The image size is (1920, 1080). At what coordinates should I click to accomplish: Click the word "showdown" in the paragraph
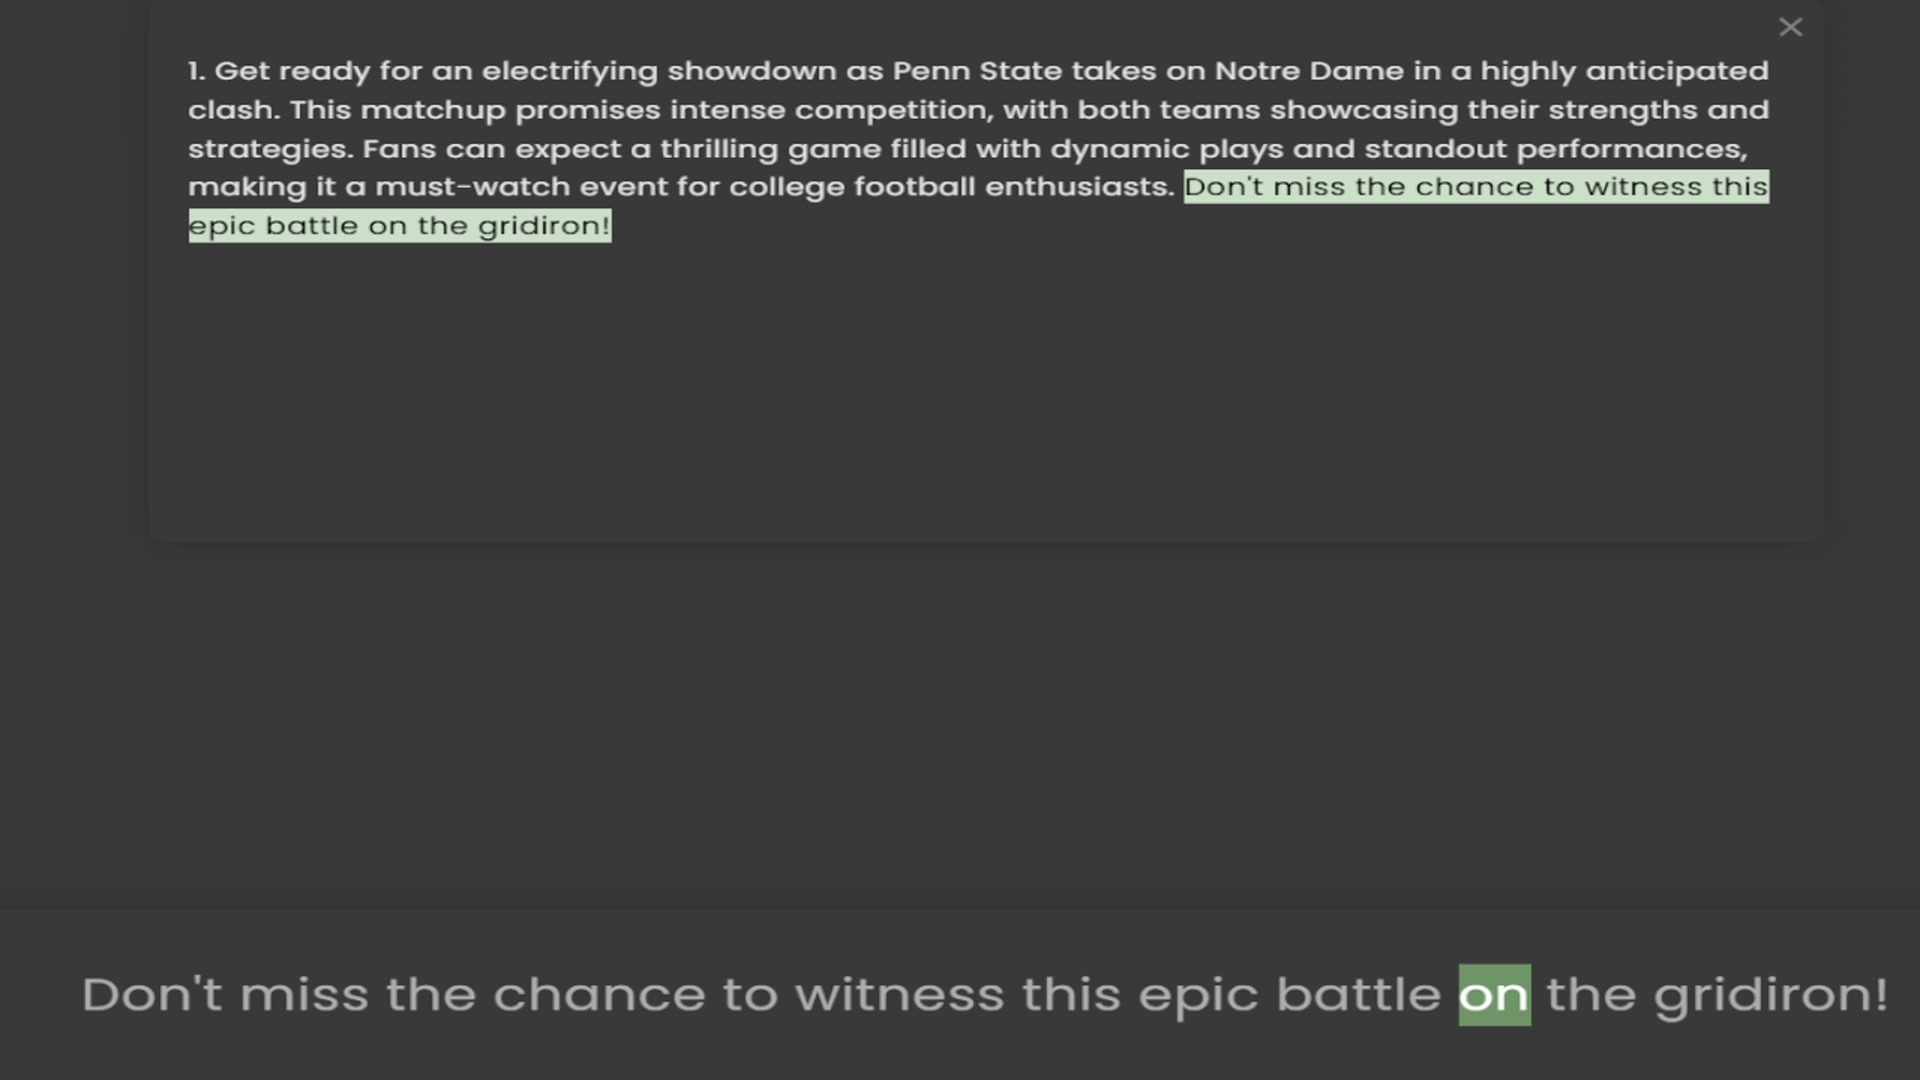752,71
